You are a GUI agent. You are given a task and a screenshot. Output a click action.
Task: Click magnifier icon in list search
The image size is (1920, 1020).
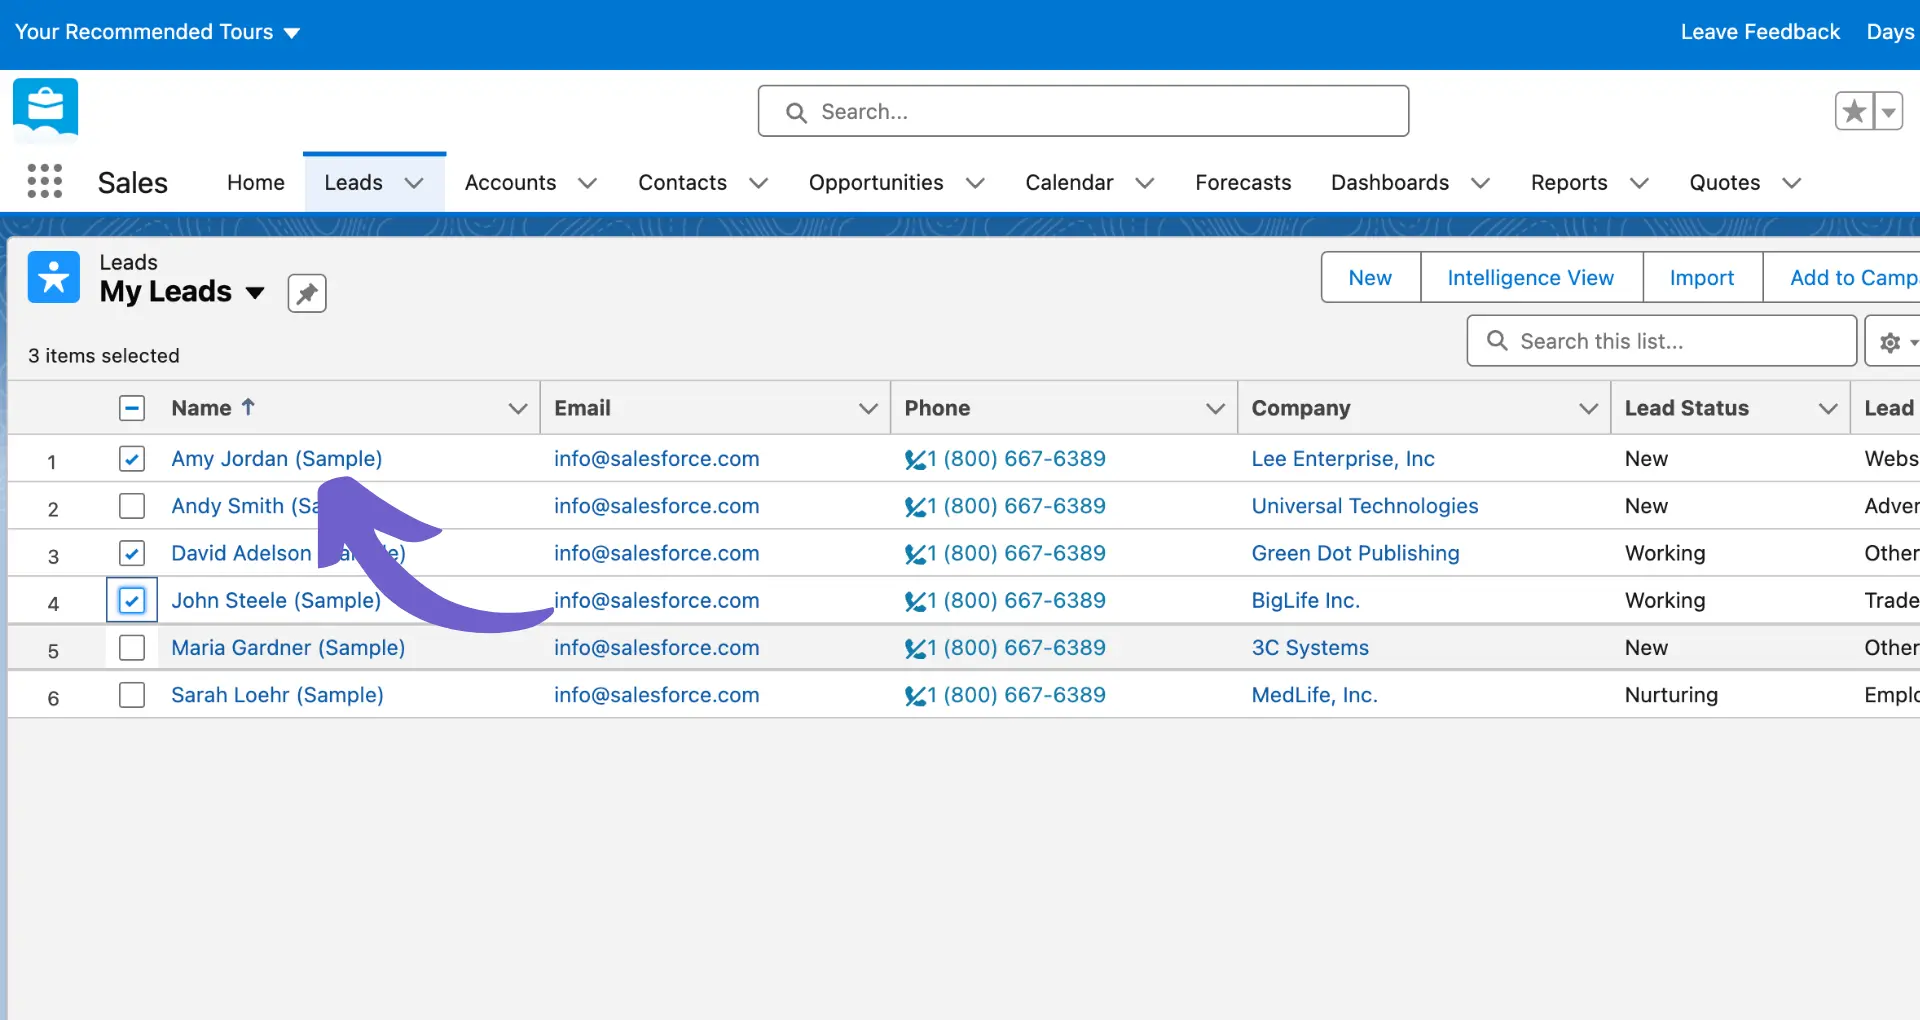pyautogui.click(x=1497, y=341)
